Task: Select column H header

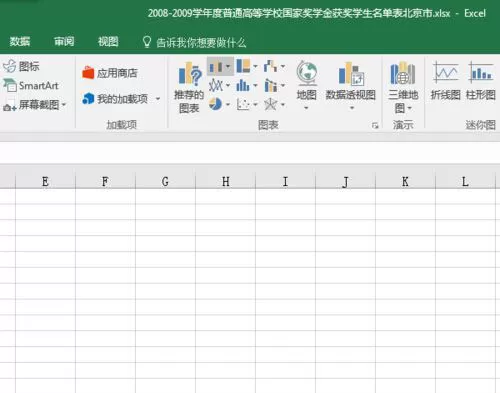Action: 225,181
